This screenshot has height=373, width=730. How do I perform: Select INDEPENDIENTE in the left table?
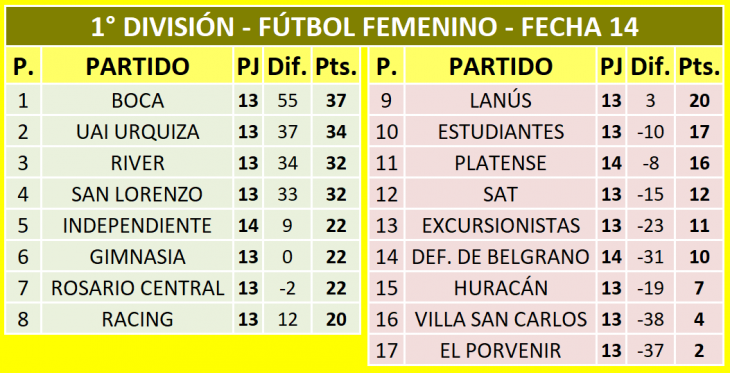pos(137,225)
